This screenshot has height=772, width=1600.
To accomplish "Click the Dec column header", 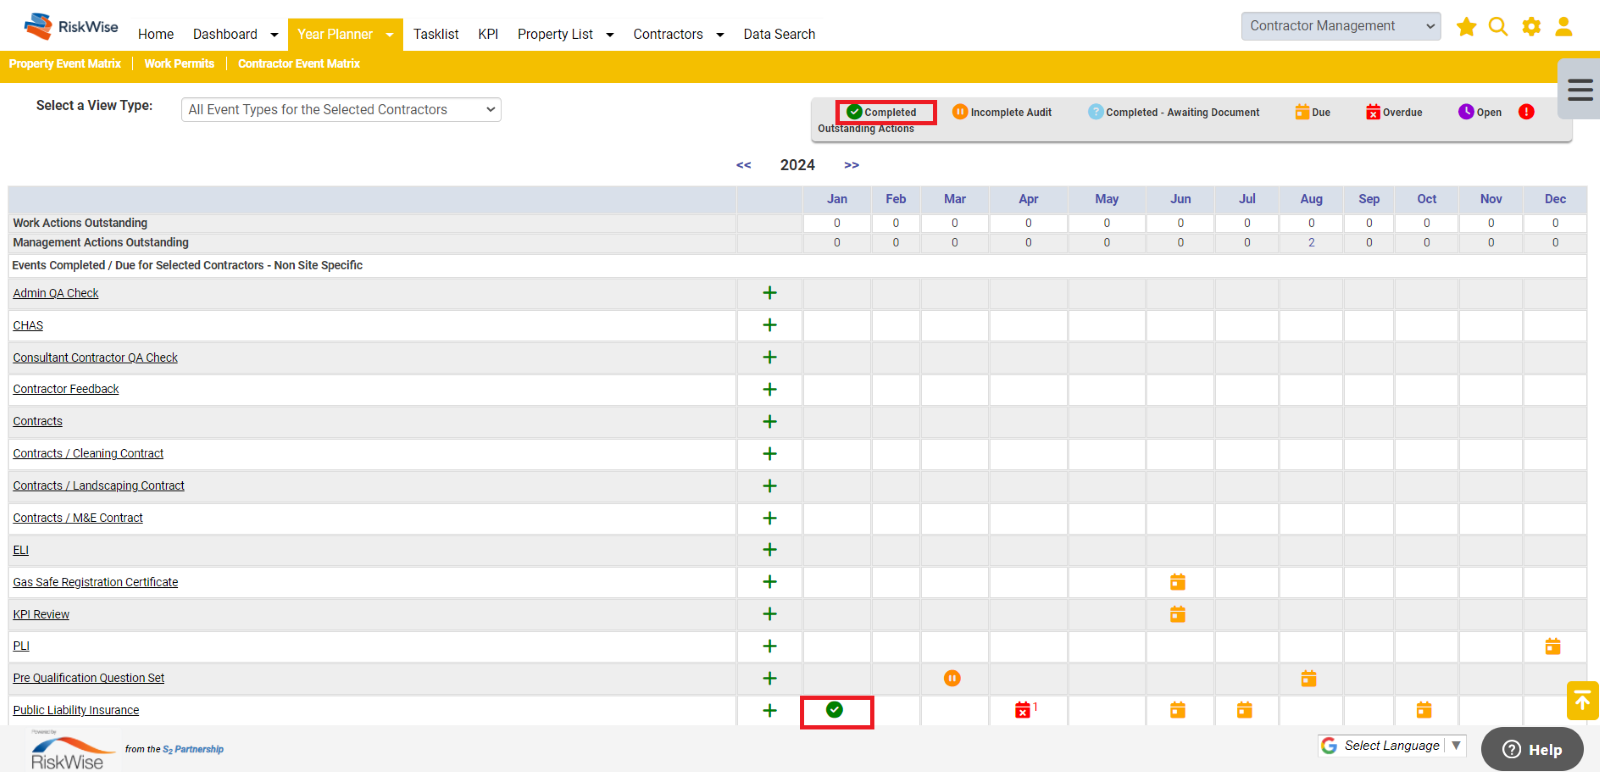I will click(1555, 199).
